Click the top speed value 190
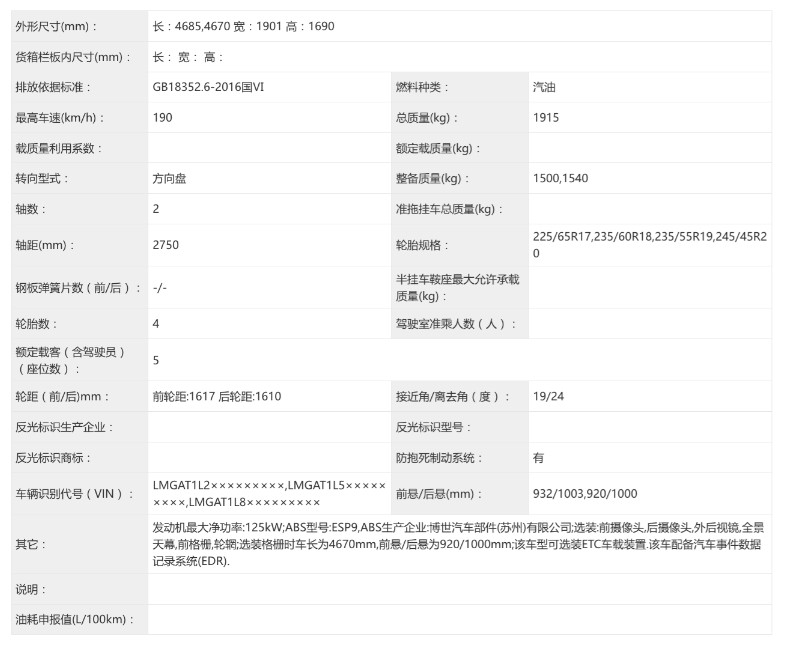Screen dimensions: 800x652 159,117
